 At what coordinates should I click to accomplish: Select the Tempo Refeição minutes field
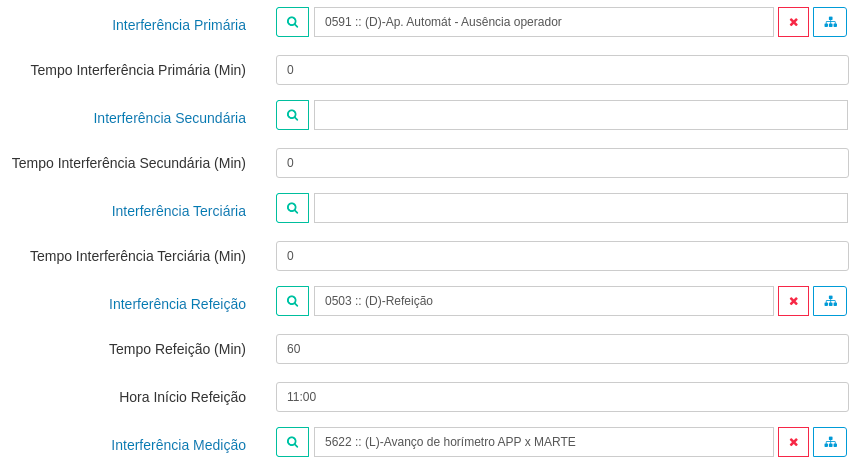(x=562, y=349)
